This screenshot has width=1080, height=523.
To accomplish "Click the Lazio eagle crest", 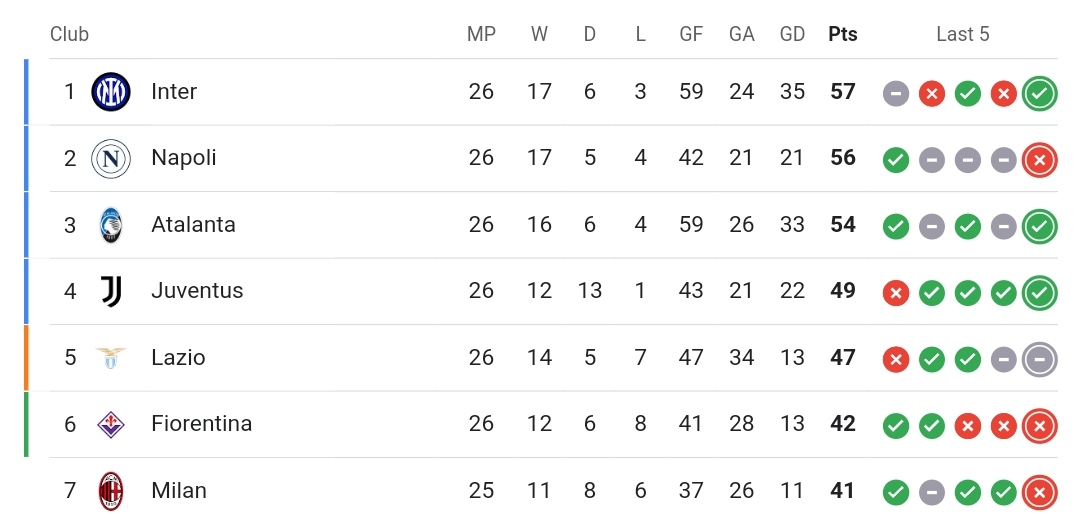I will 111,358.
